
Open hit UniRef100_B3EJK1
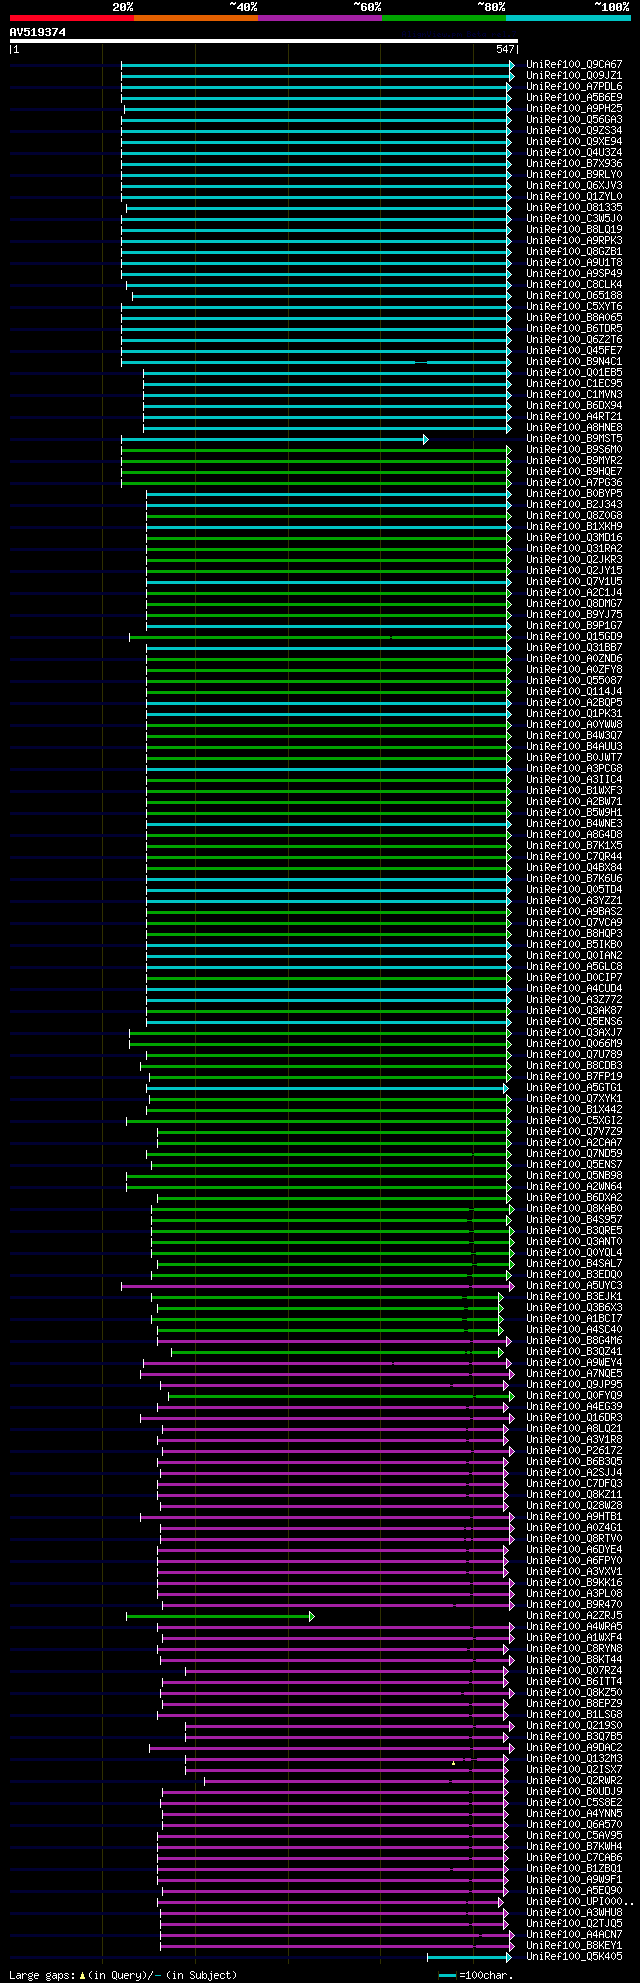574,1297
